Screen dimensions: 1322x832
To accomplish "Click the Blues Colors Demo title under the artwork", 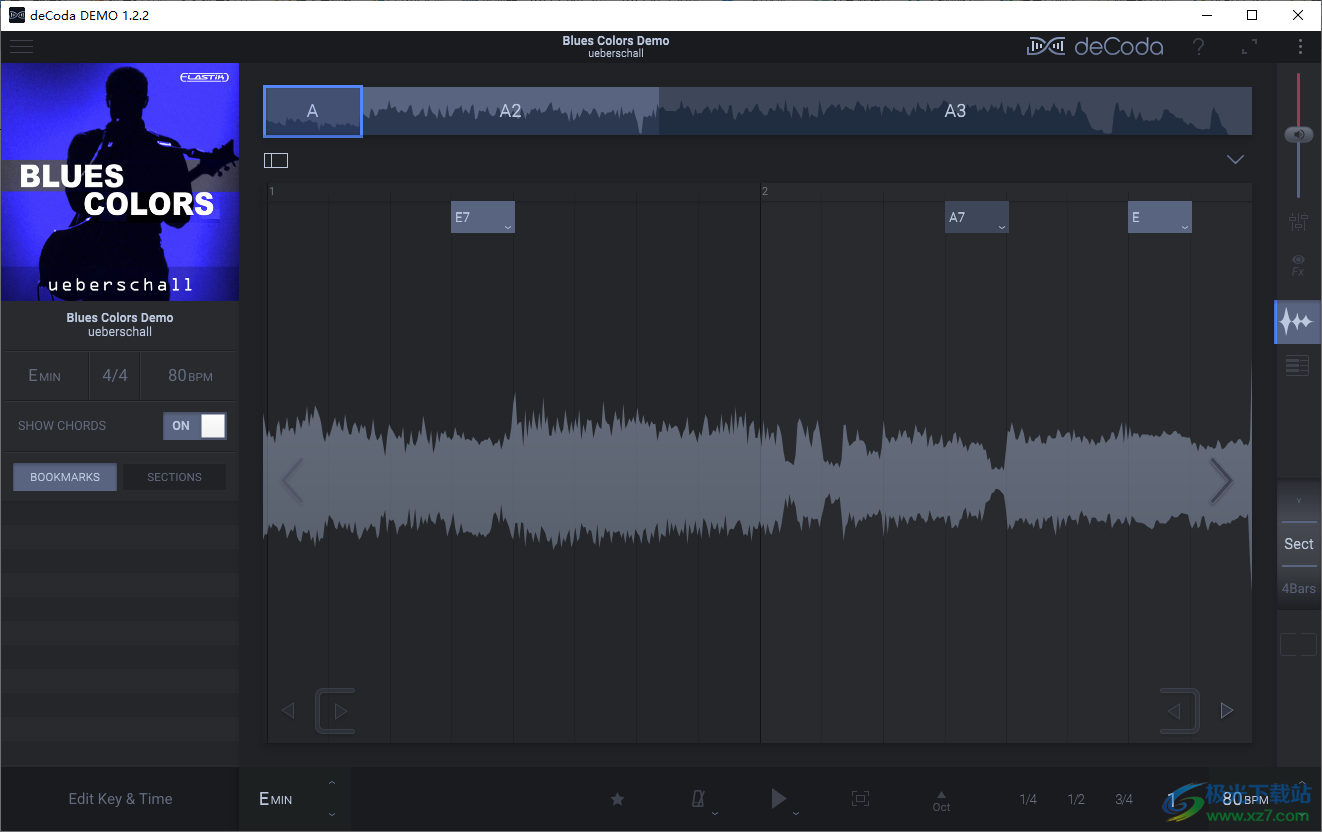I will coord(120,318).
